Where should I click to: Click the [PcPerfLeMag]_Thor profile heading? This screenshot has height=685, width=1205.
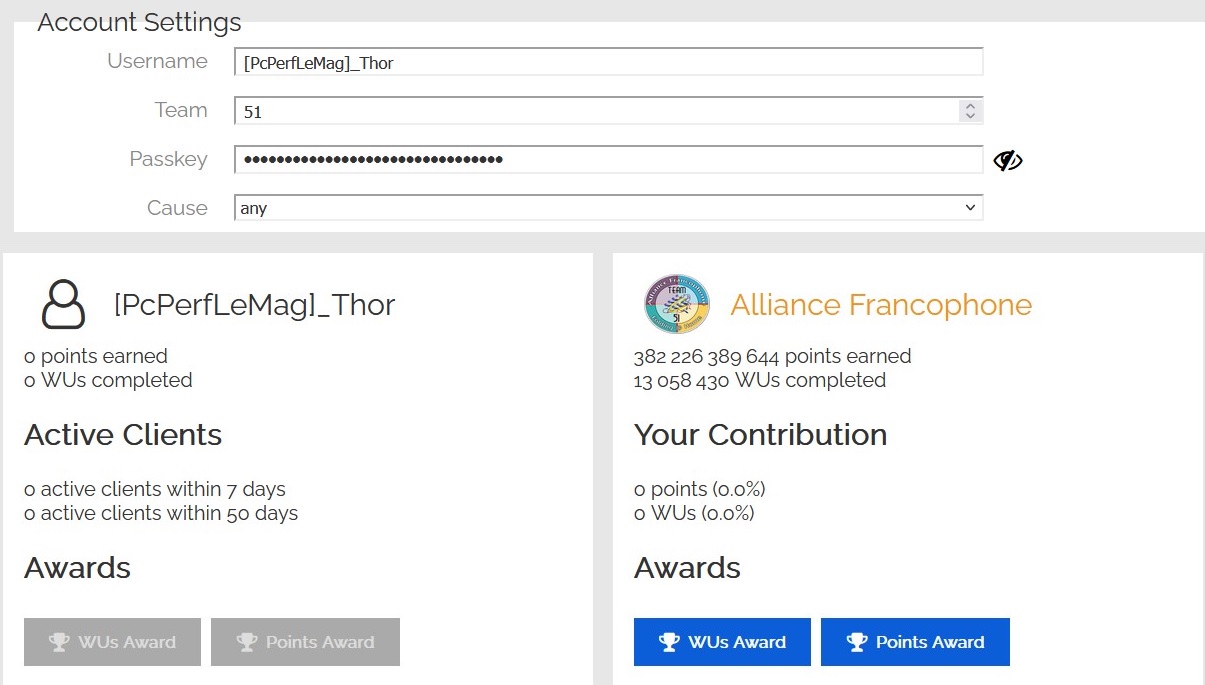pos(255,305)
